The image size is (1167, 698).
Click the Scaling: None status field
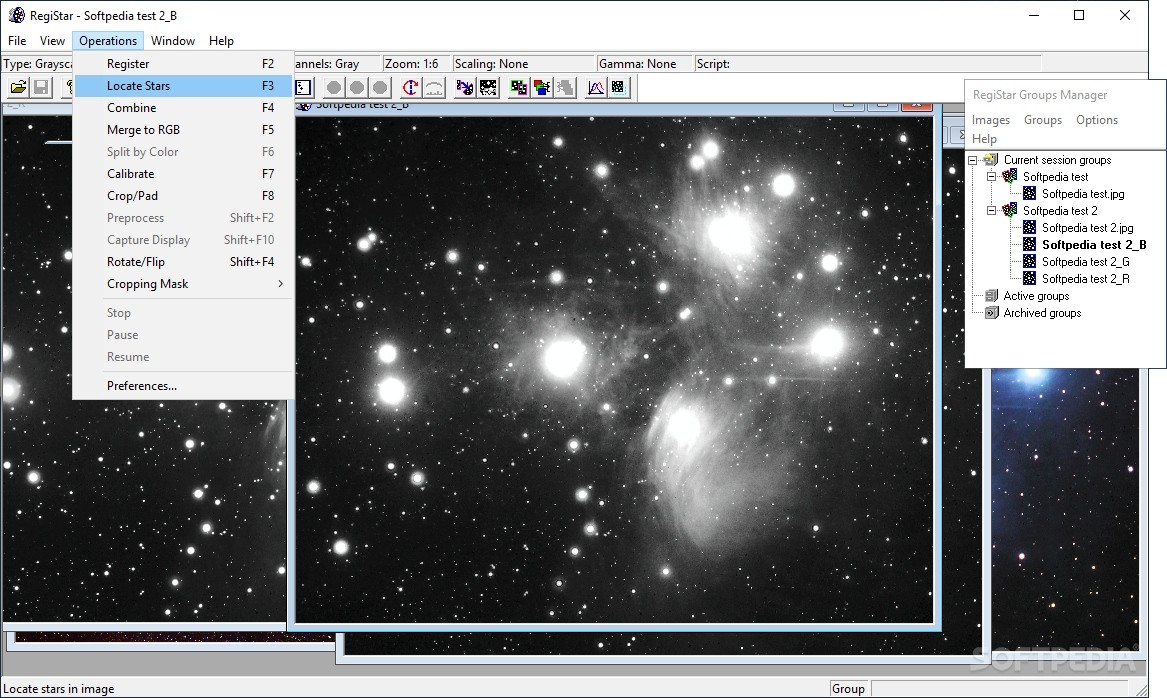point(523,64)
